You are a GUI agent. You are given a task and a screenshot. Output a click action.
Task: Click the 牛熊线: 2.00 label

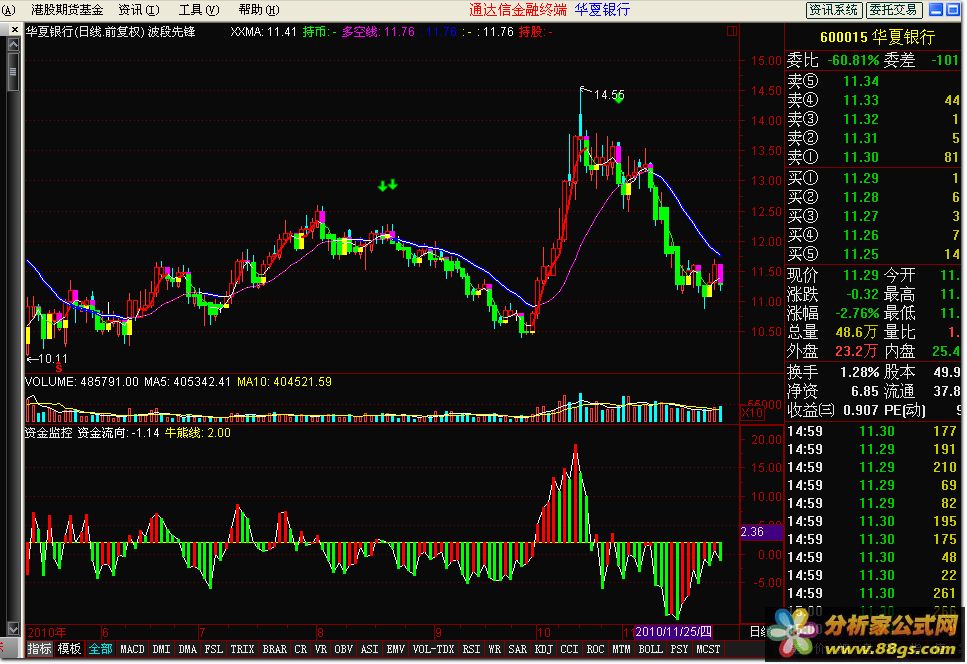coord(198,433)
